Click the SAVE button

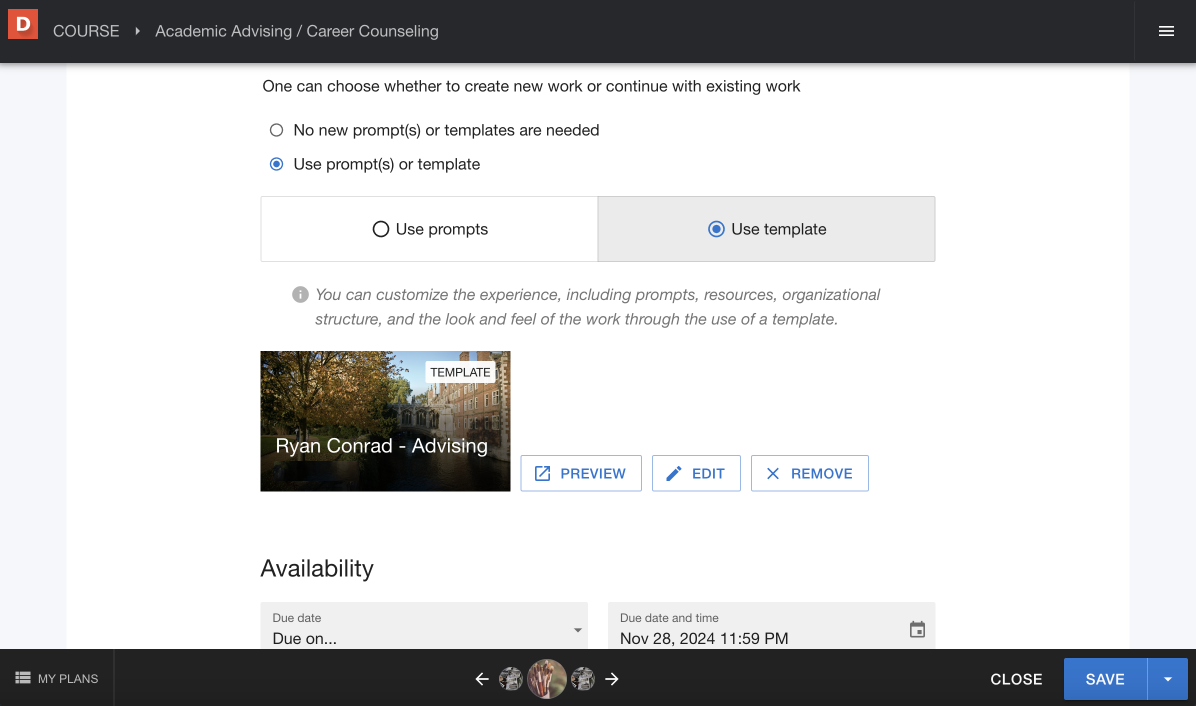1105,679
